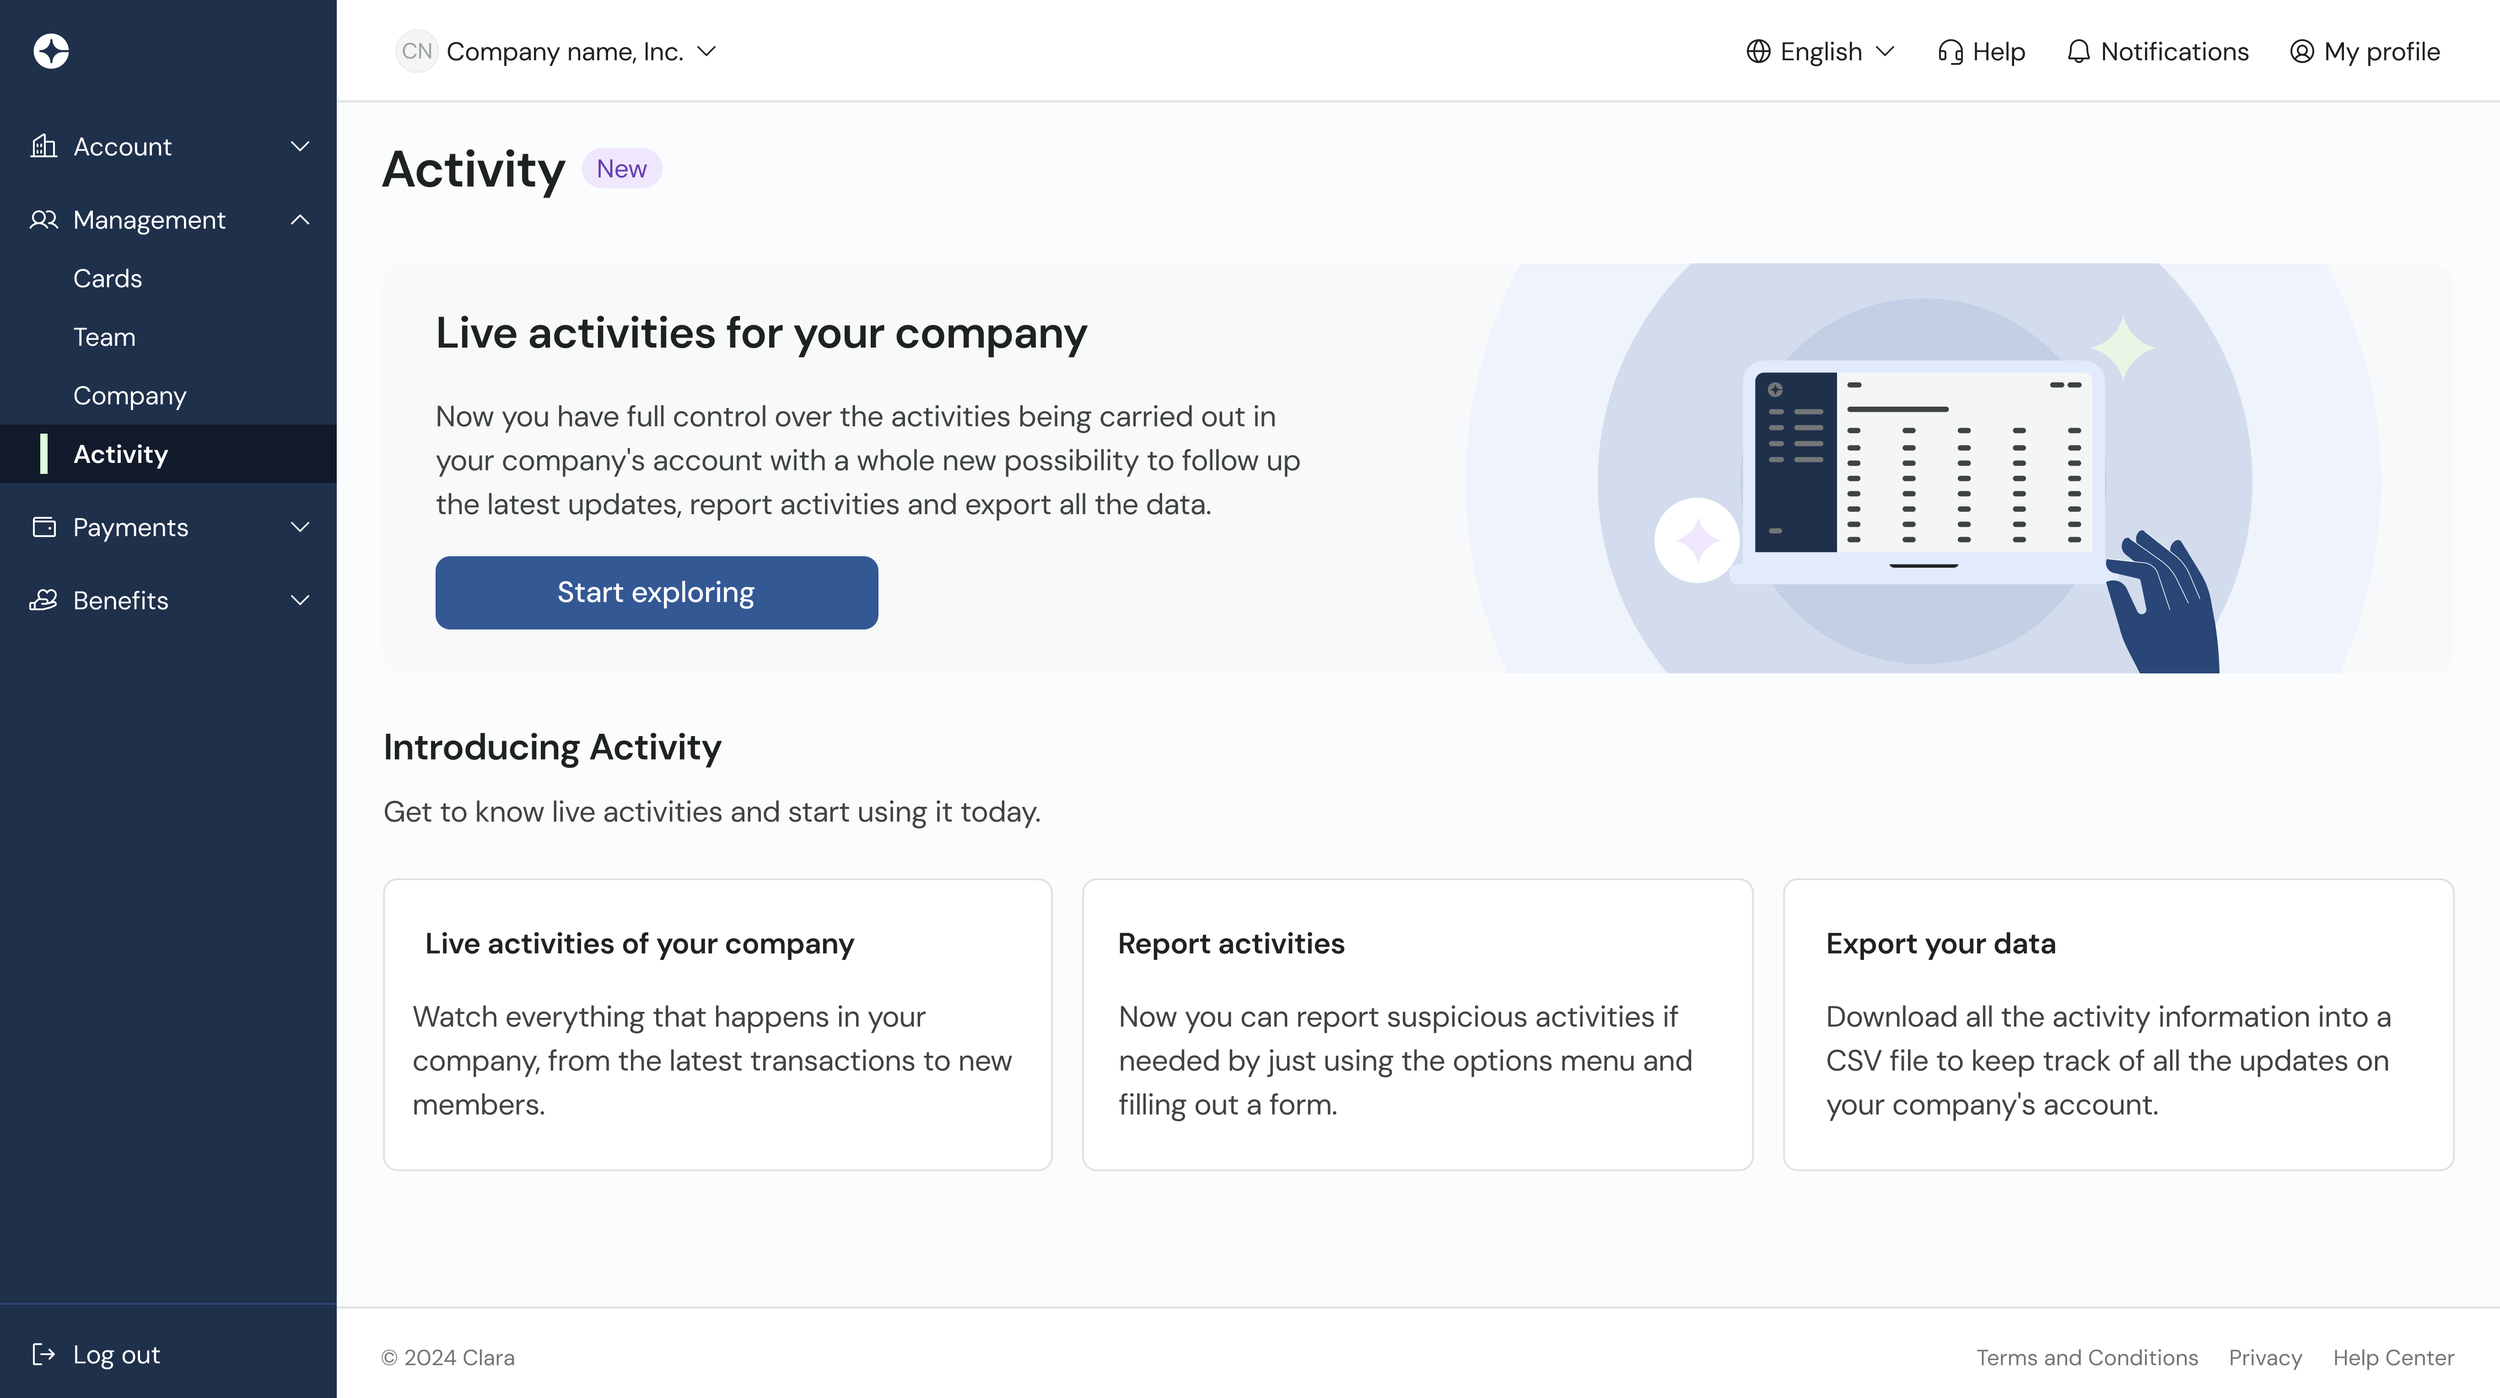Image resolution: width=2500 pixels, height=1398 pixels.
Task: Click the Benefits hand icon
Action: pyautogui.click(x=43, y=600)
